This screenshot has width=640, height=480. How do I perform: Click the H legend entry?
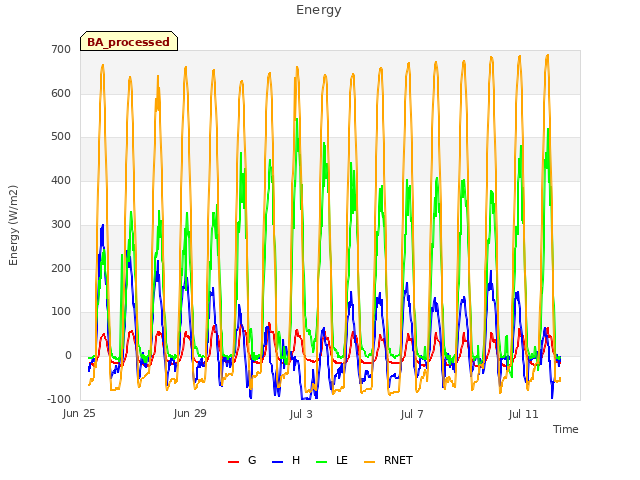pyautogui.click(x=286, y=460)
